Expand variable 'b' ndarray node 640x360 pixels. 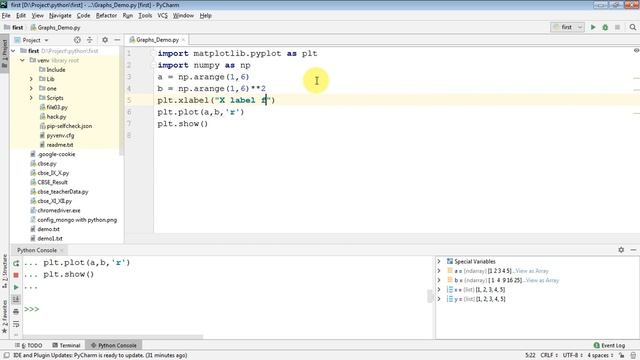(439, 280)
